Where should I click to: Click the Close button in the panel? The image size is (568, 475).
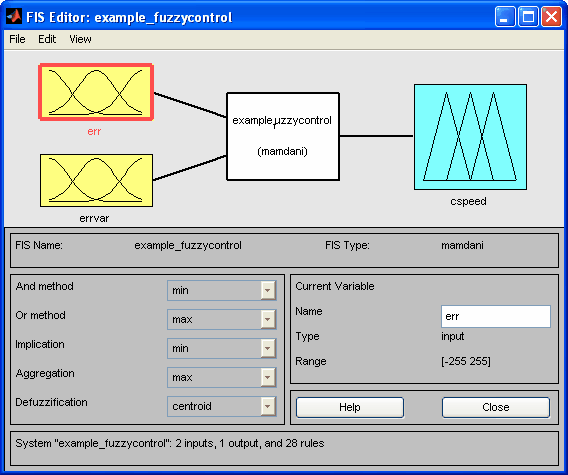coord(496,407)
